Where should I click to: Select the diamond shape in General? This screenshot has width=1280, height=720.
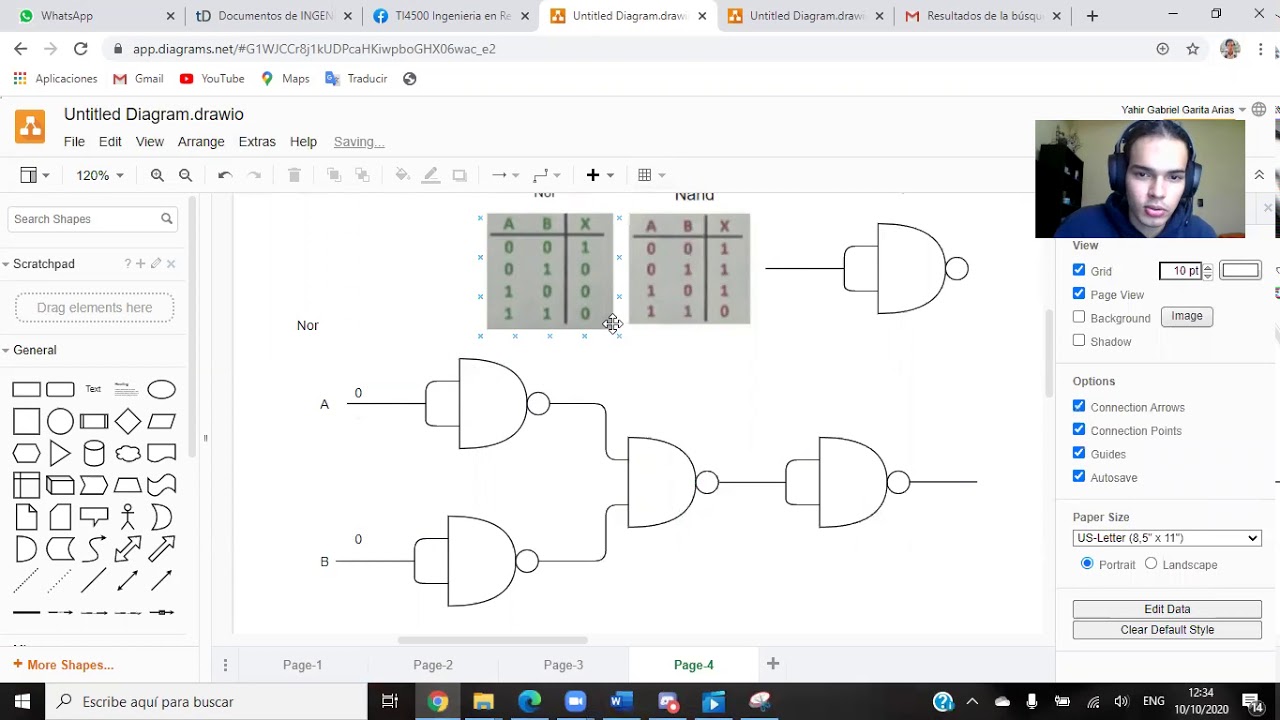pyautogui.click(x=128, y=422)
